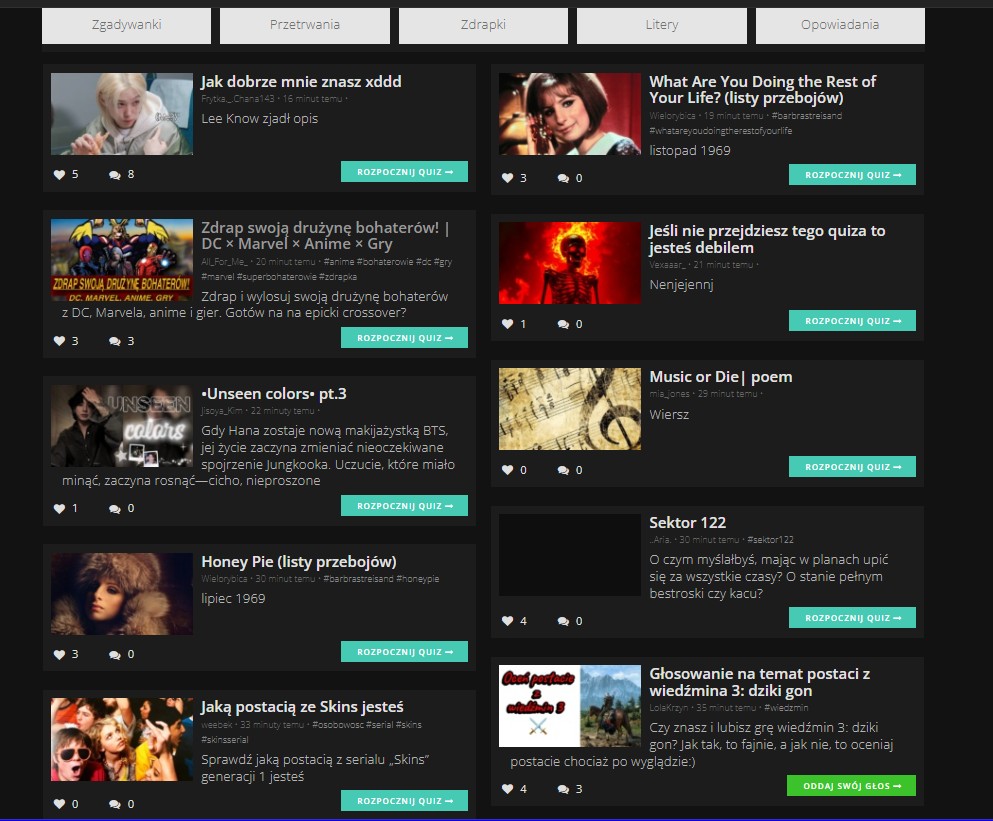Image resolution: width=993 pixels, height=821 pixels.
Task: Click heart icon on '•Unseen colors• pt.3' card
Action: tap(59, 508)
